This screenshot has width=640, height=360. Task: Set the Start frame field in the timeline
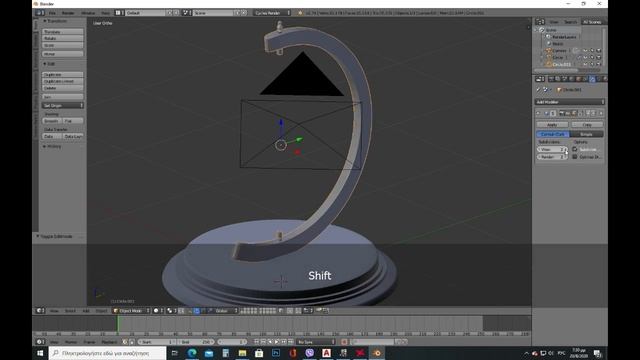tap(157, 342)
